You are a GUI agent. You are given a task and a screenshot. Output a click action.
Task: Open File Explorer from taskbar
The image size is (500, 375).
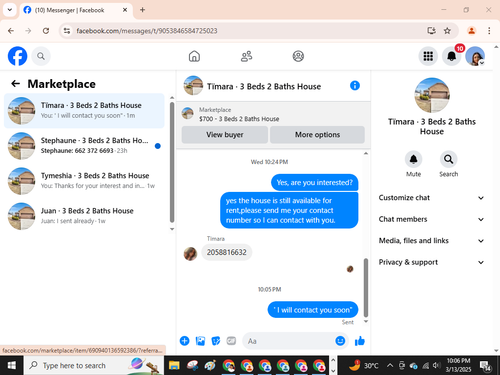174,366
